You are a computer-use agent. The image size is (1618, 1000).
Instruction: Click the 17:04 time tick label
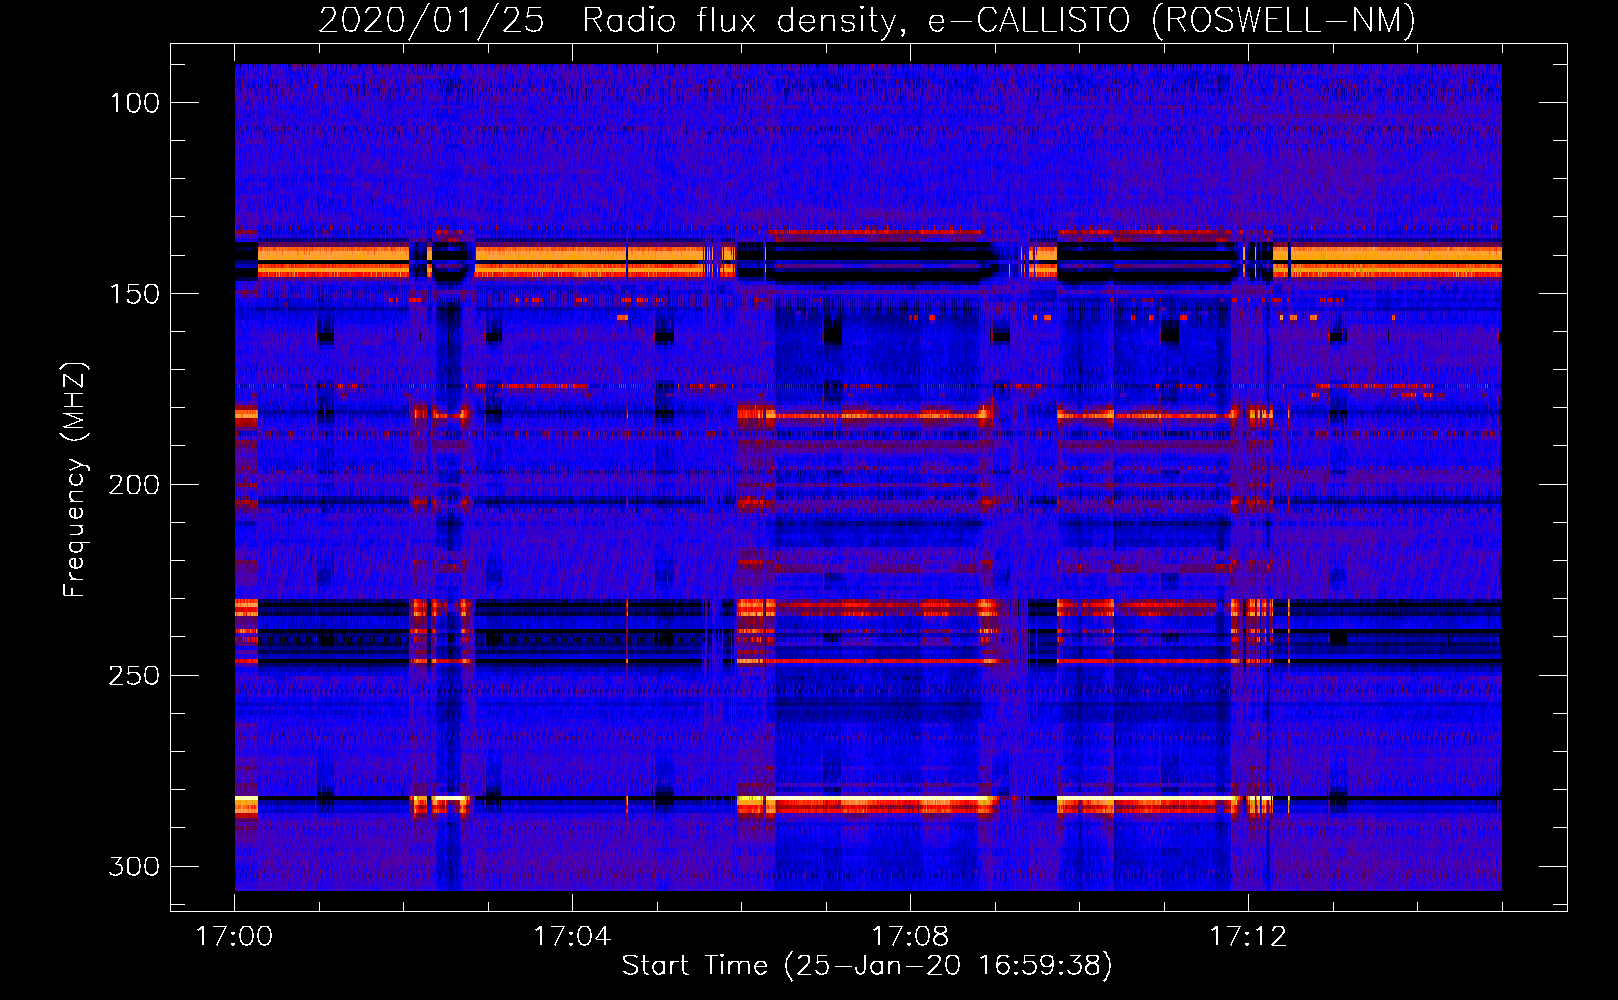[x=572, y=937]
